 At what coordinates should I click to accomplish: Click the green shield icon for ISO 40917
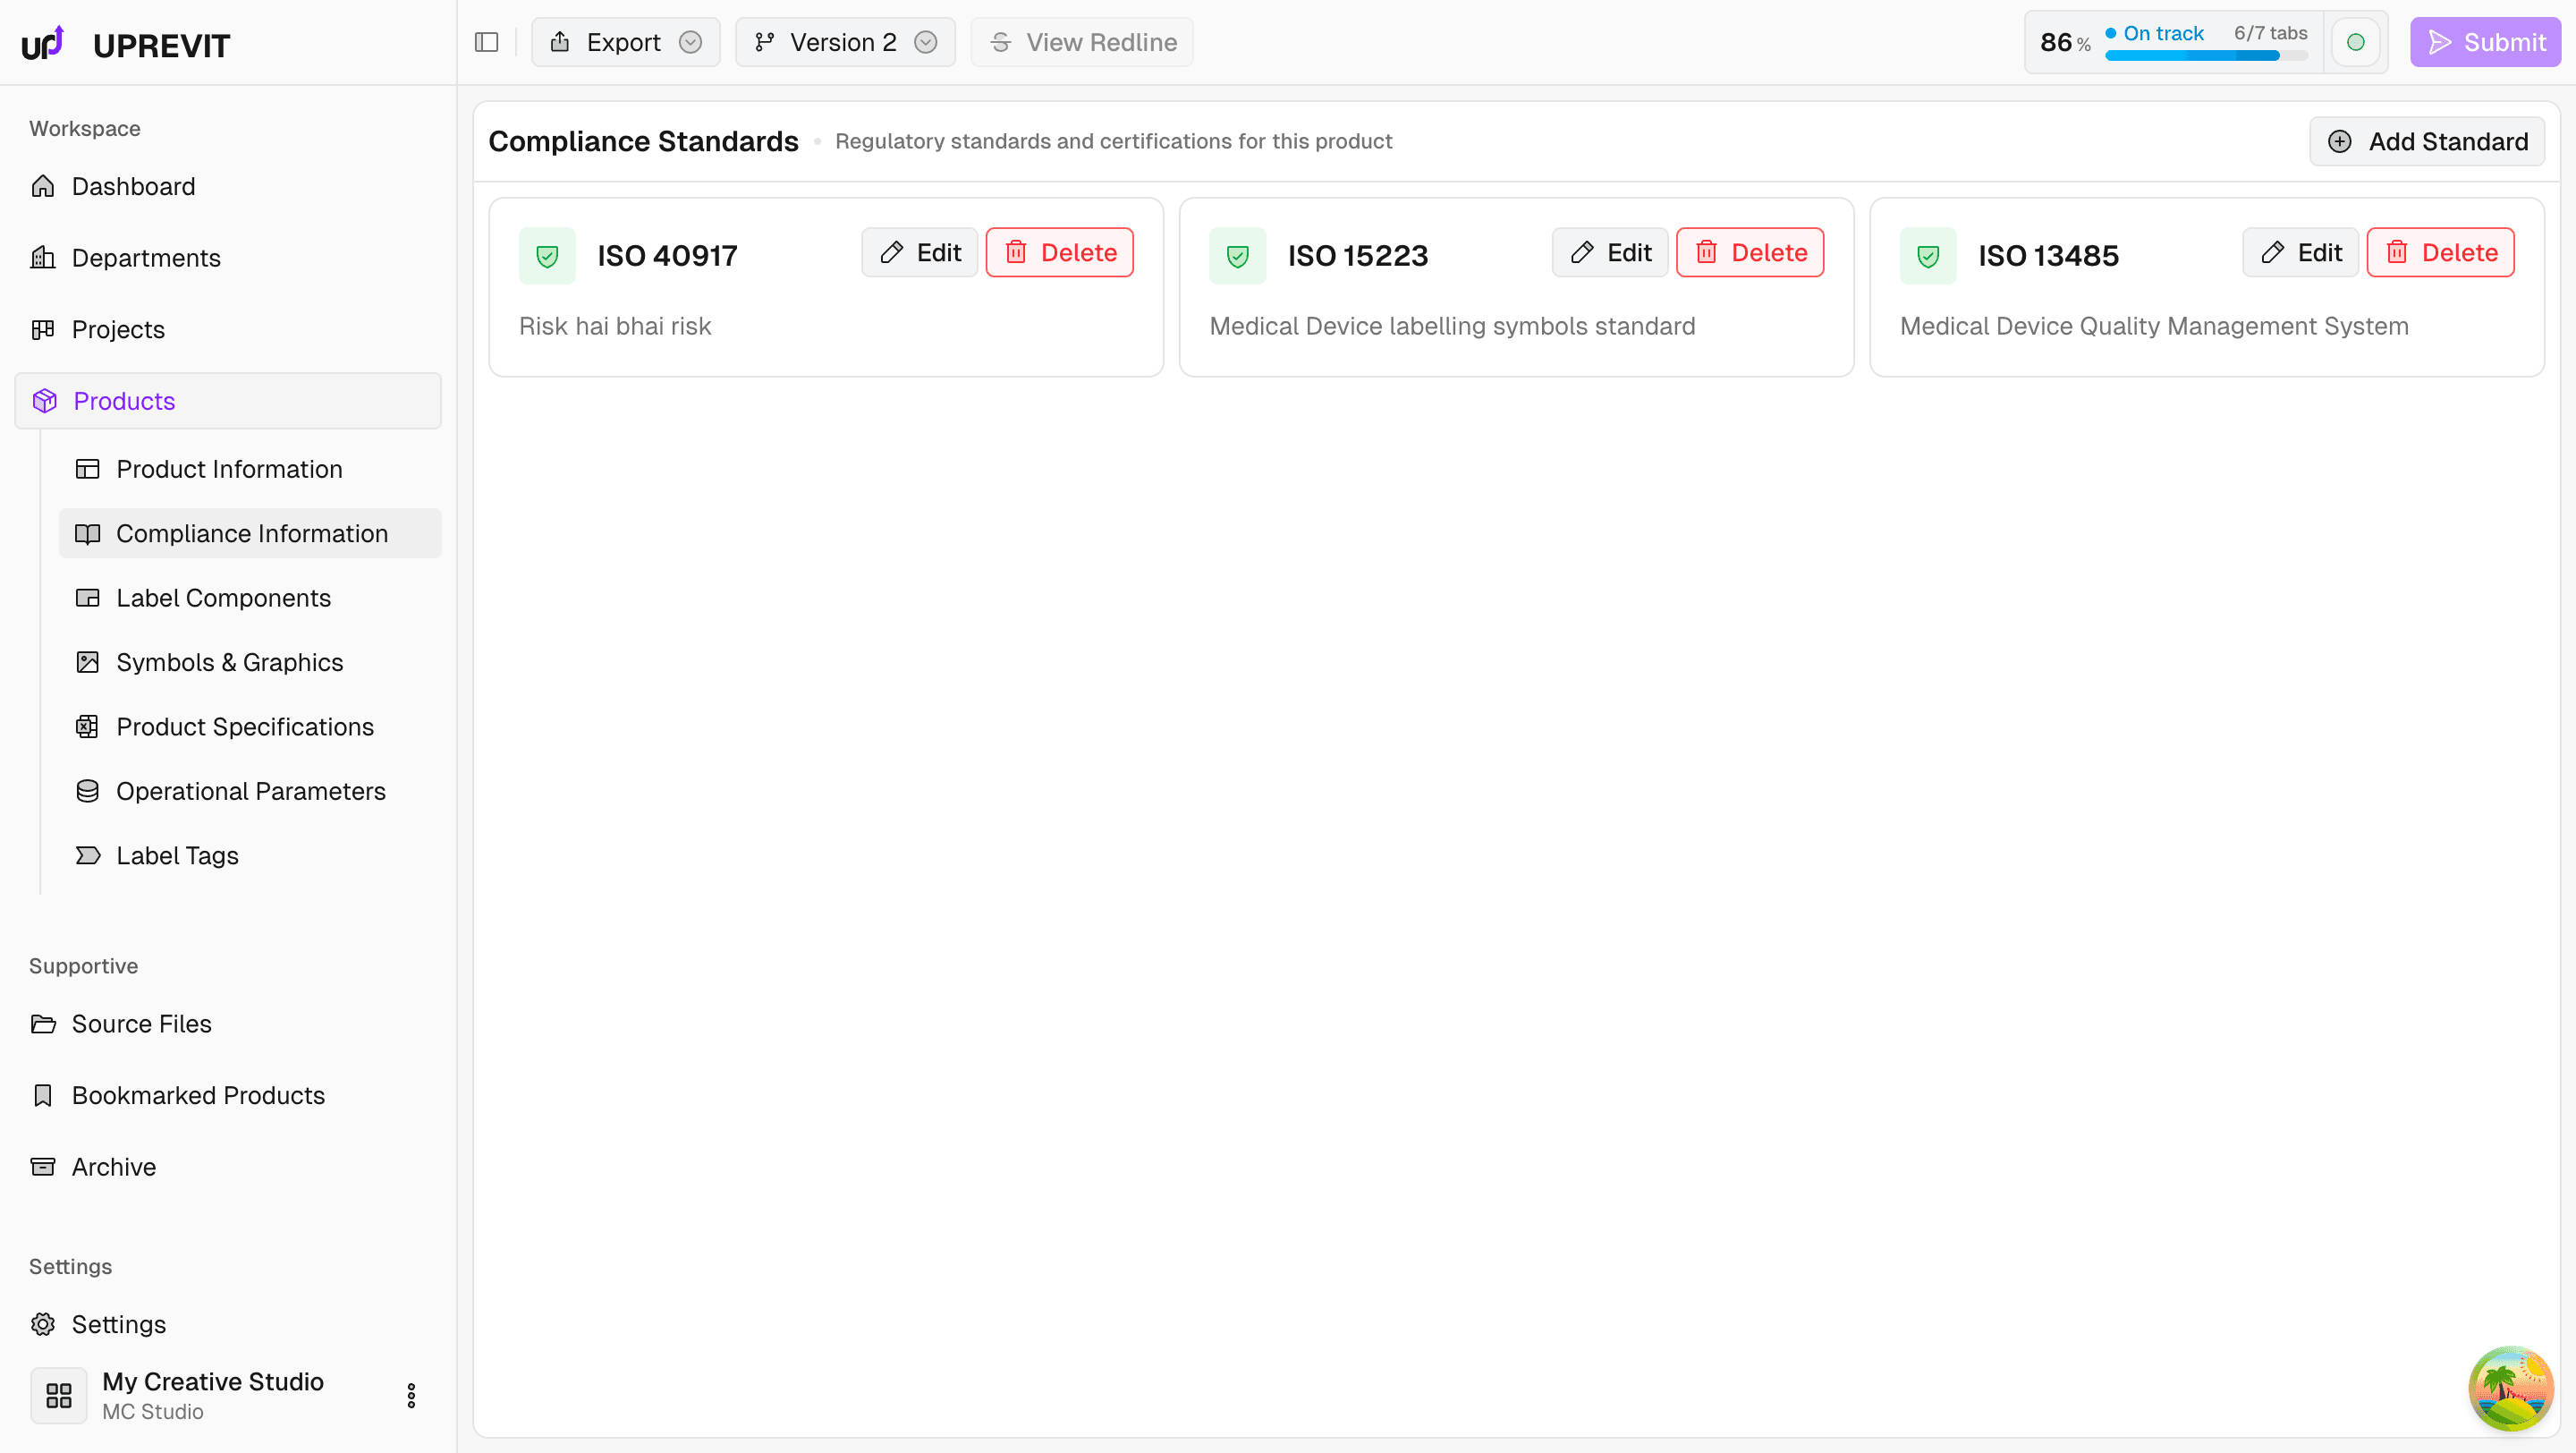[547, 256]
